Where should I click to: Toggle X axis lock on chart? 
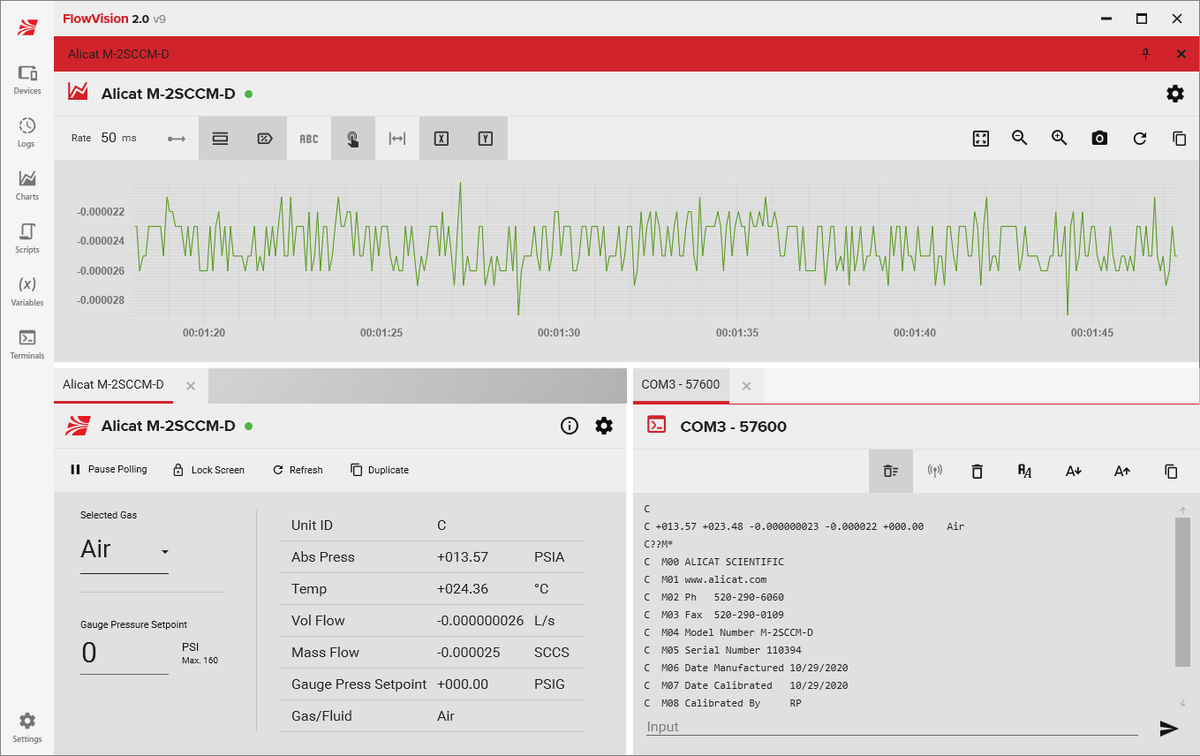(441, 139)
